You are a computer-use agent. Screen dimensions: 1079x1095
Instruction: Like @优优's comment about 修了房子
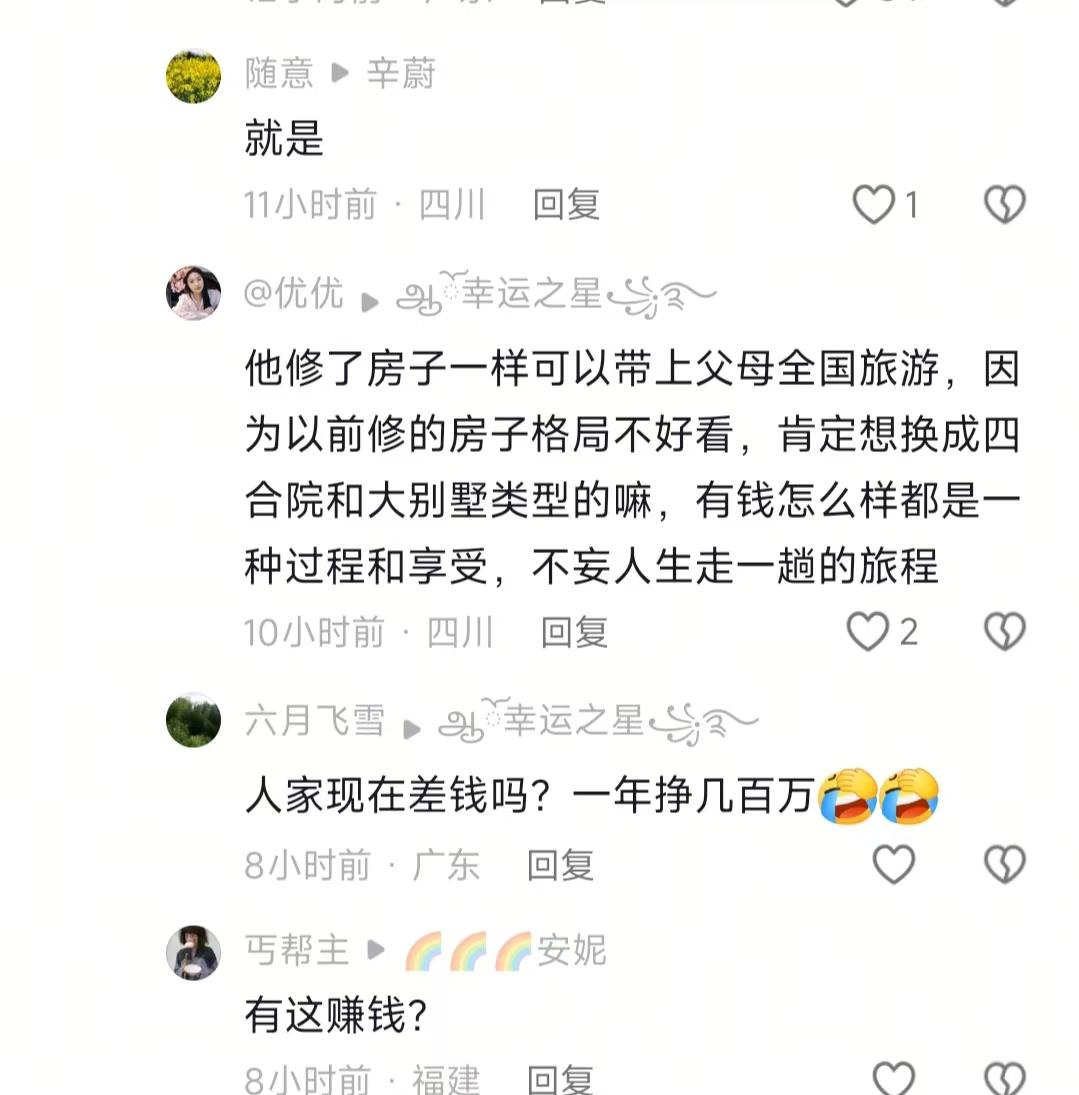(x=867, y=631)
